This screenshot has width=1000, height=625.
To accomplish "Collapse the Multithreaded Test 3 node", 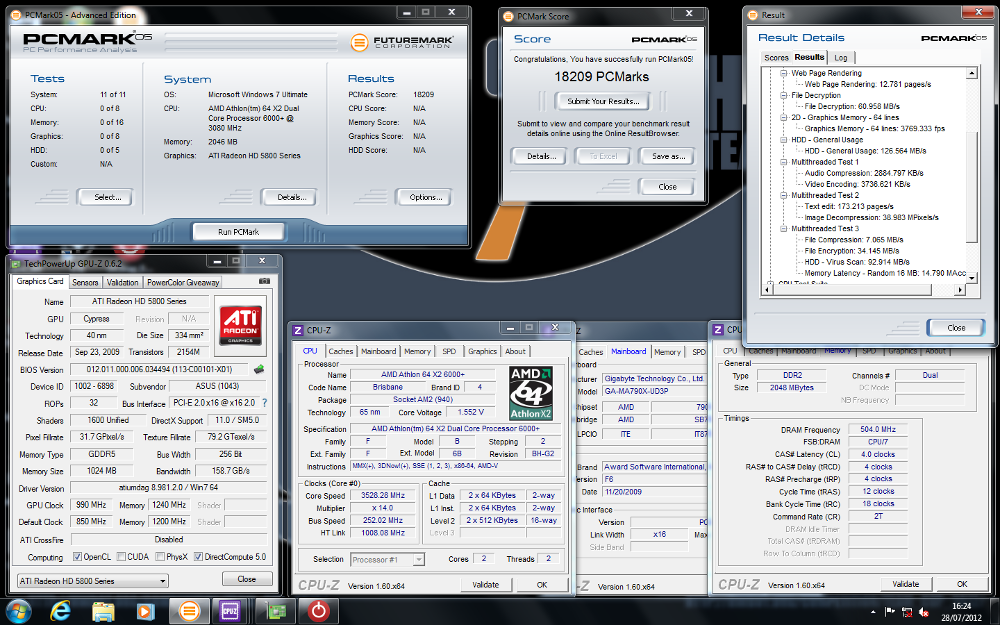I will [x=784, y=228].
